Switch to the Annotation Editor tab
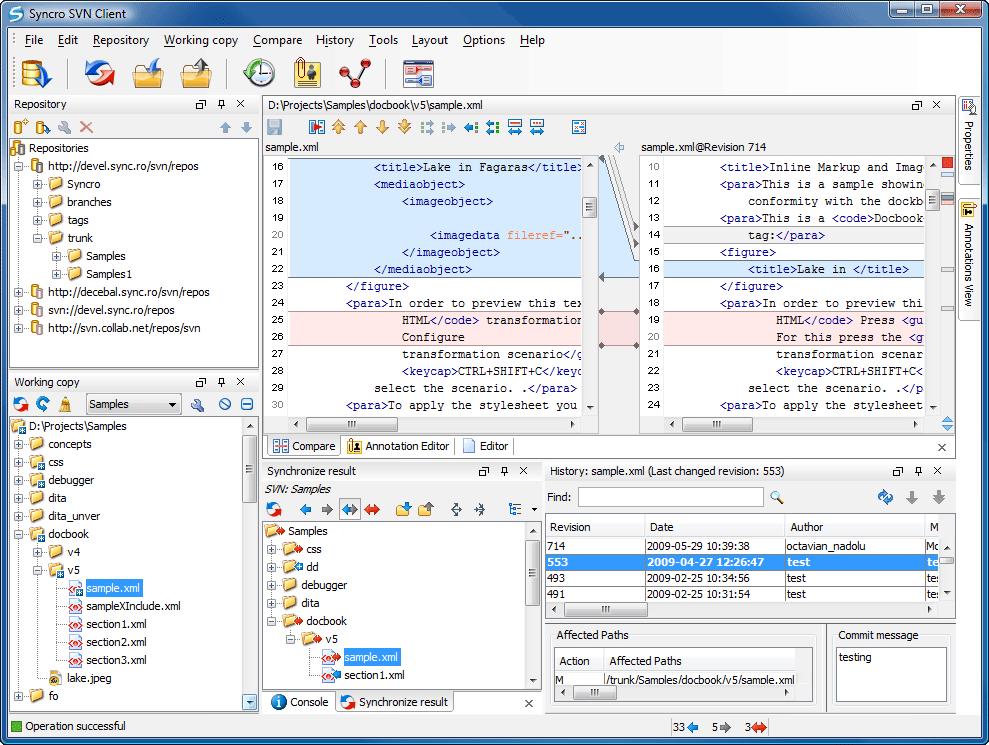This screenshot has width=989, height=745. pos(399,446)
